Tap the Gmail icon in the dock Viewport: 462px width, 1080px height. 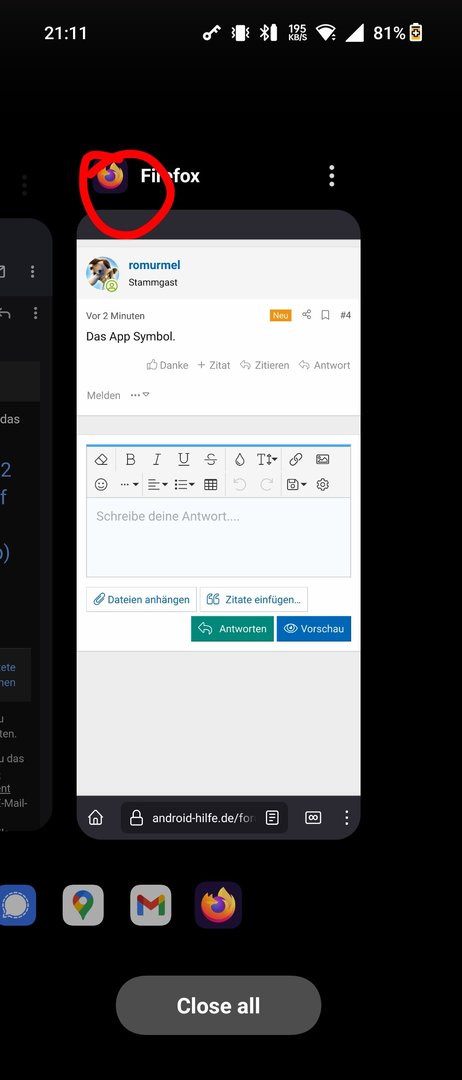151,905
